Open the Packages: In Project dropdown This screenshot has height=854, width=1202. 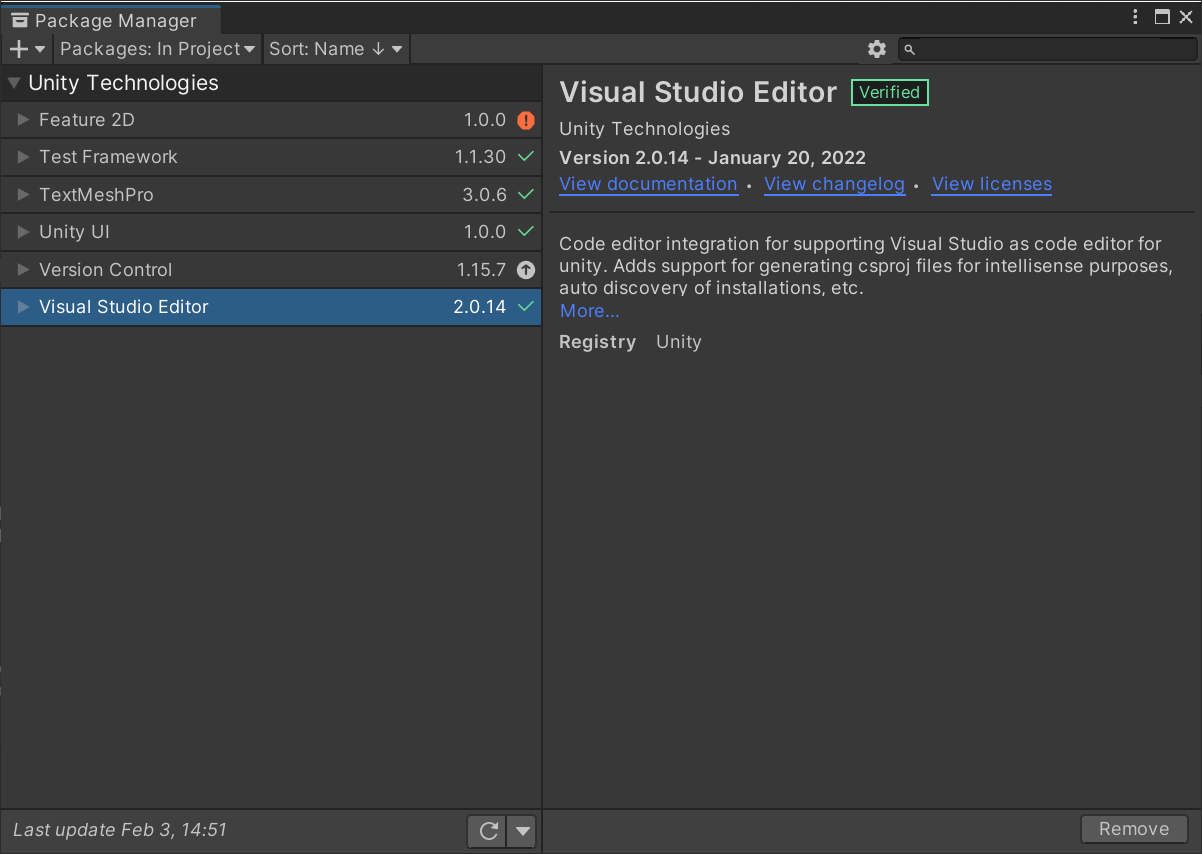157,49
